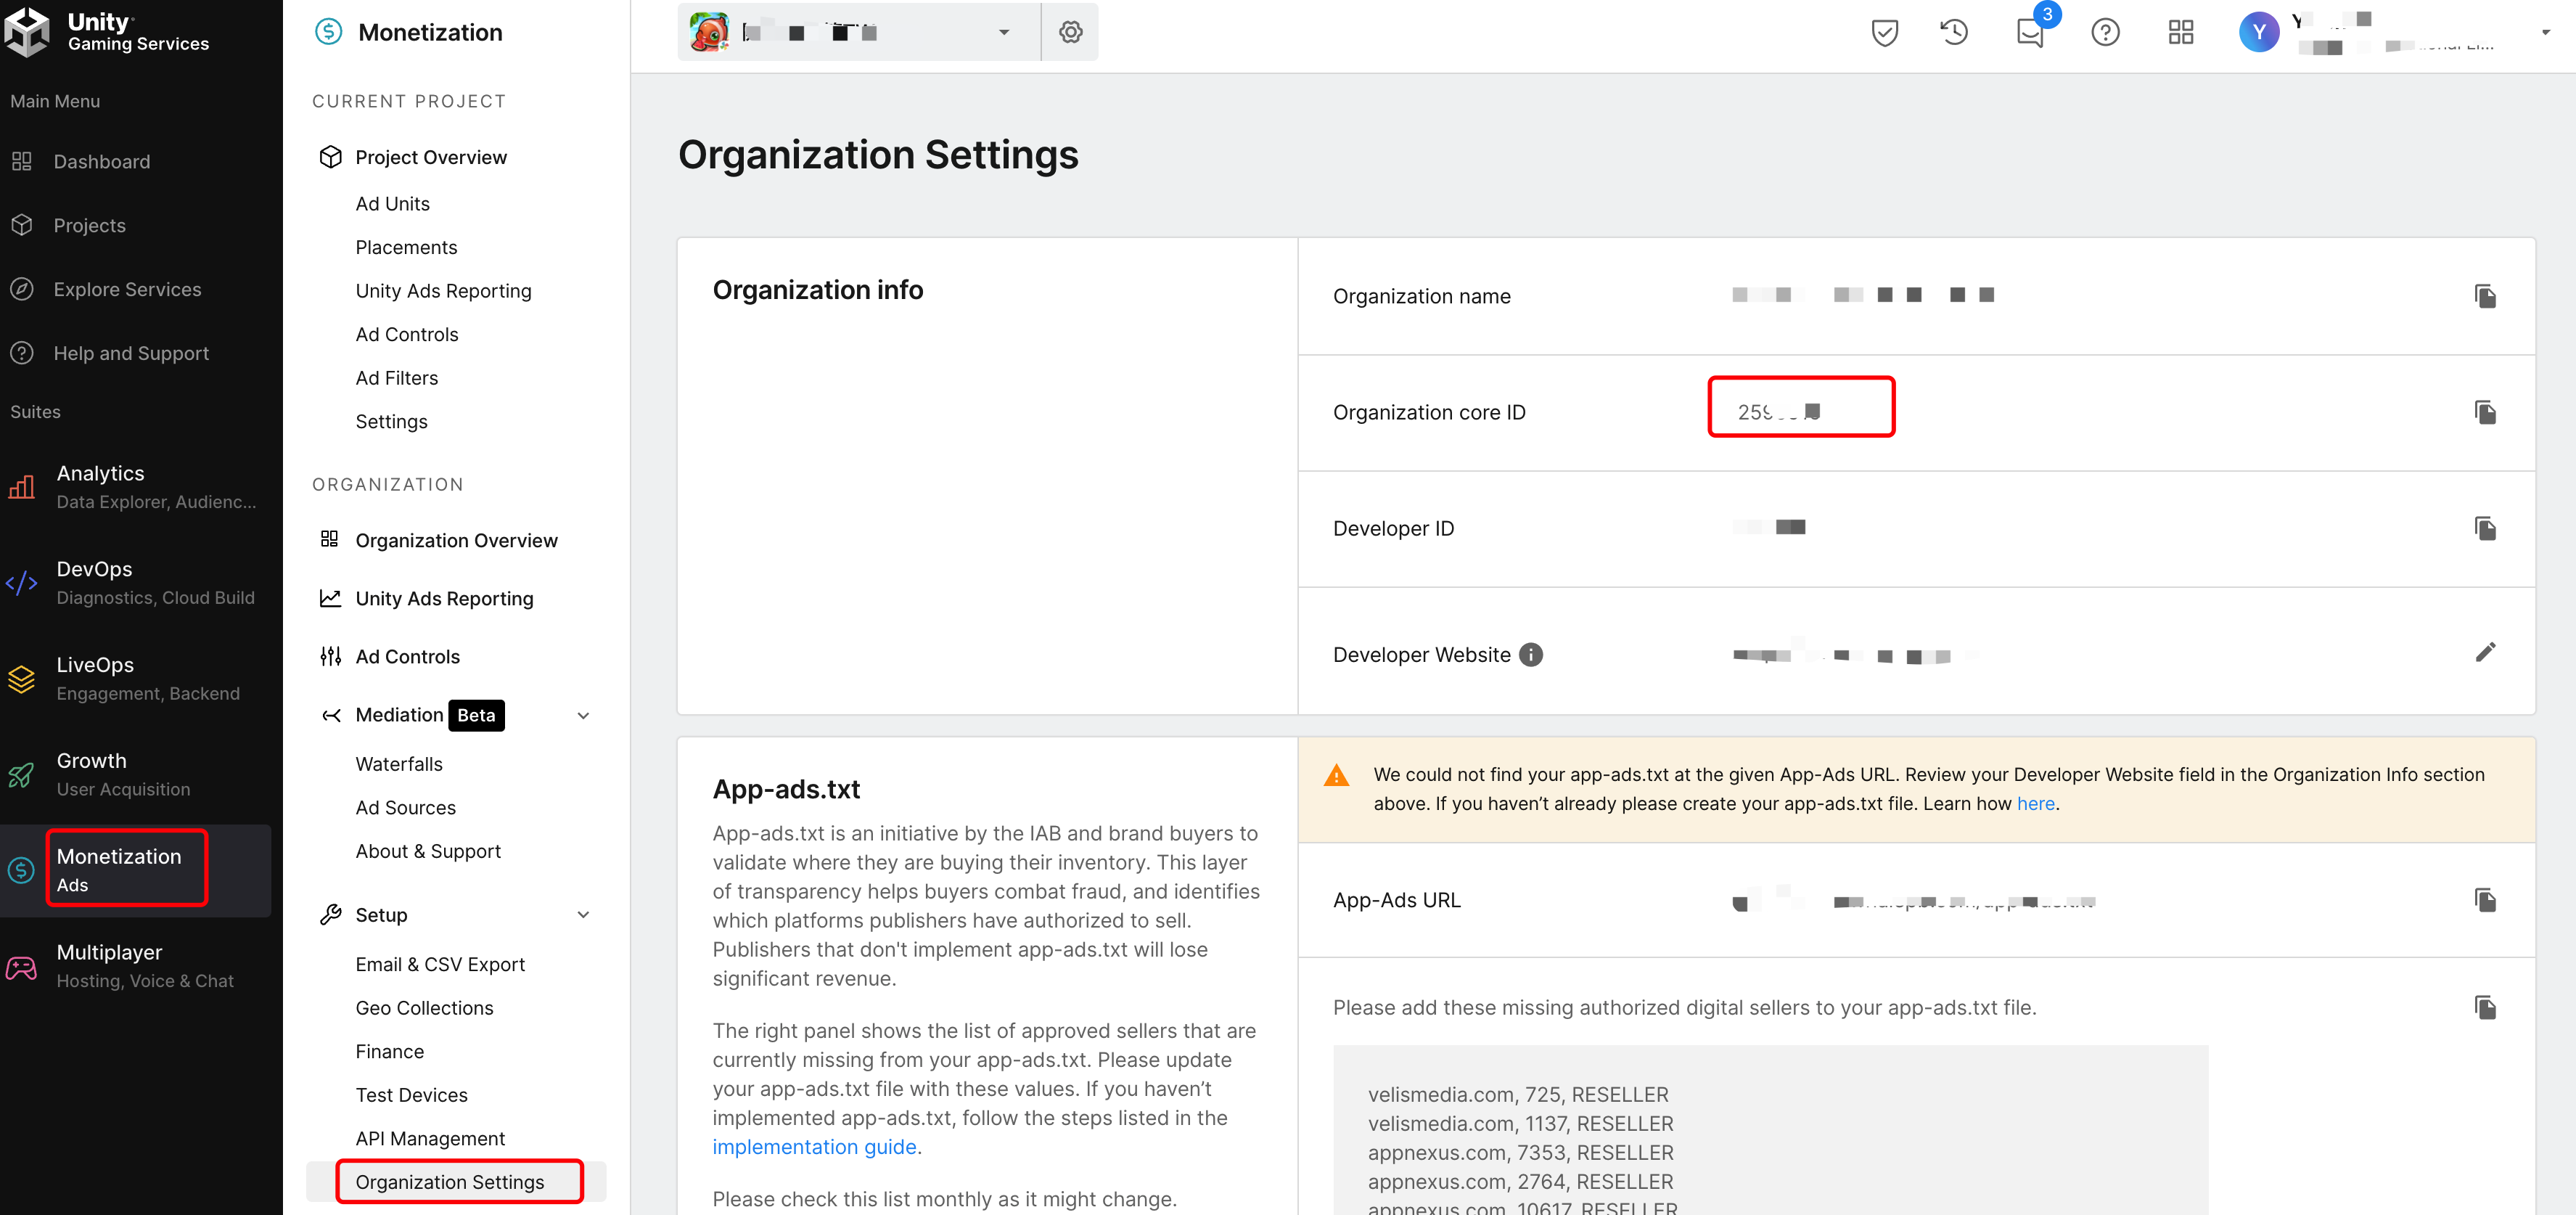Open organization Ad Controls with sliders icon
The width and height of the screenshot is (2576, 1215).
click(408, 656)
